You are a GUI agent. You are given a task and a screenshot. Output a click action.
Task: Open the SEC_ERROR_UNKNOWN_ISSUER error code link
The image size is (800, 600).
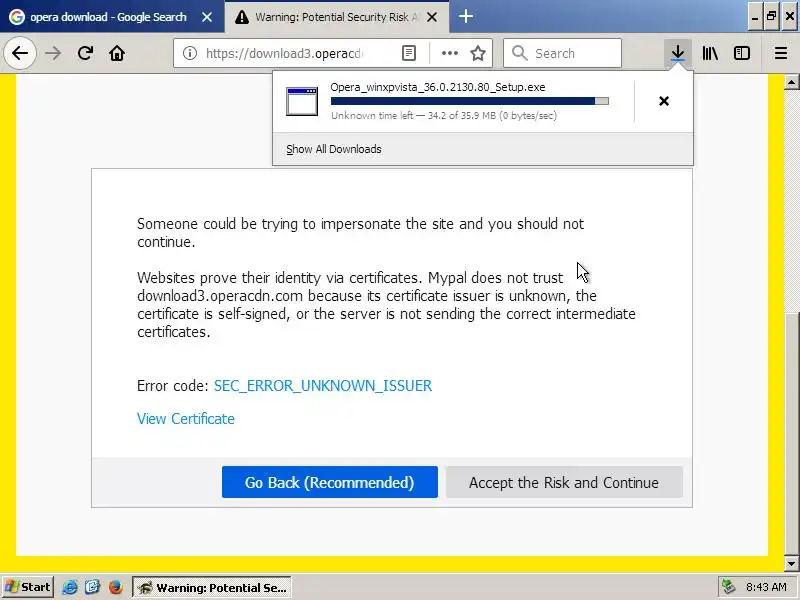[x=323, y=386]
